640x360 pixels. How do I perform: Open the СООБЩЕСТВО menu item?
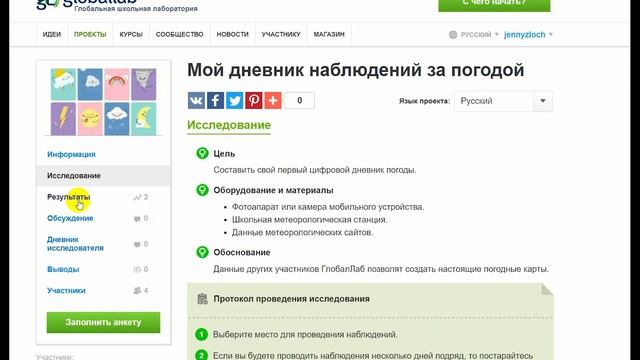coord(180,34)
